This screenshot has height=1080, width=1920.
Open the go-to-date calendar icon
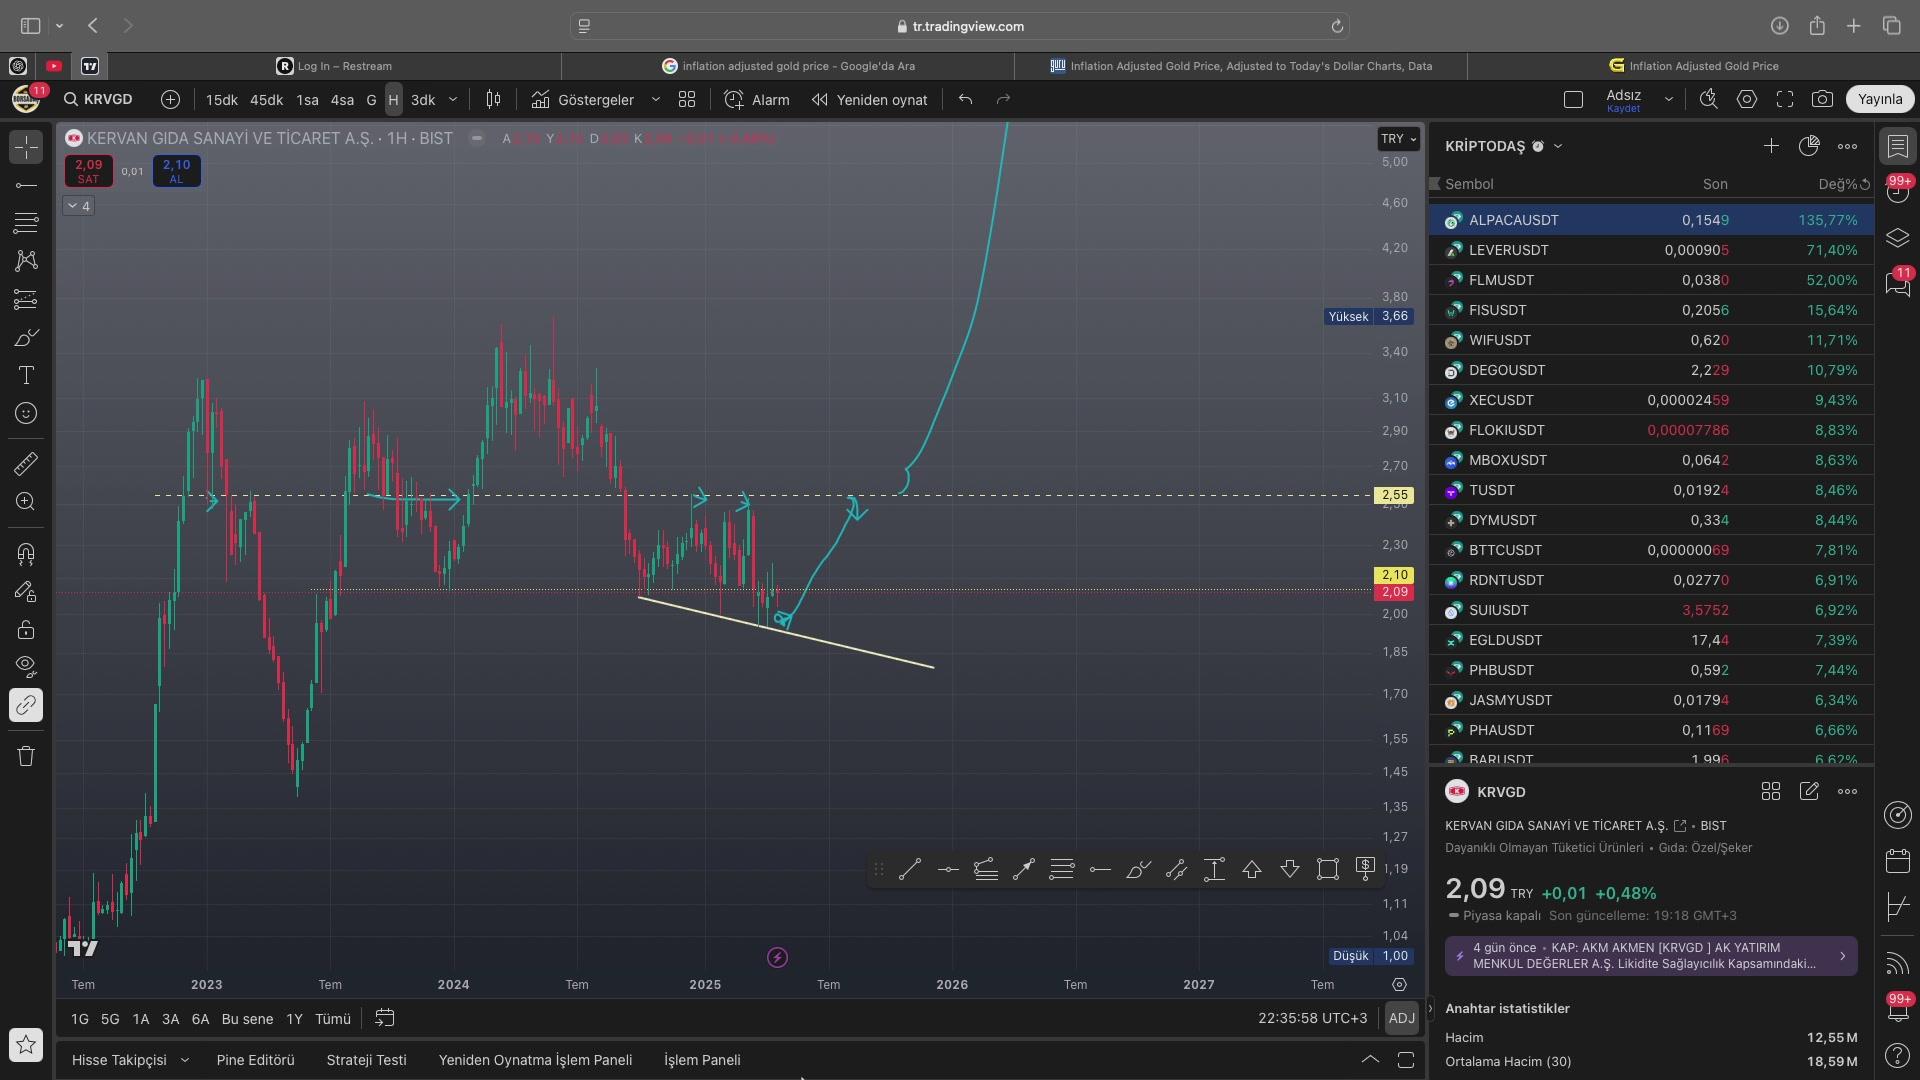click(x=384, y=1018)
